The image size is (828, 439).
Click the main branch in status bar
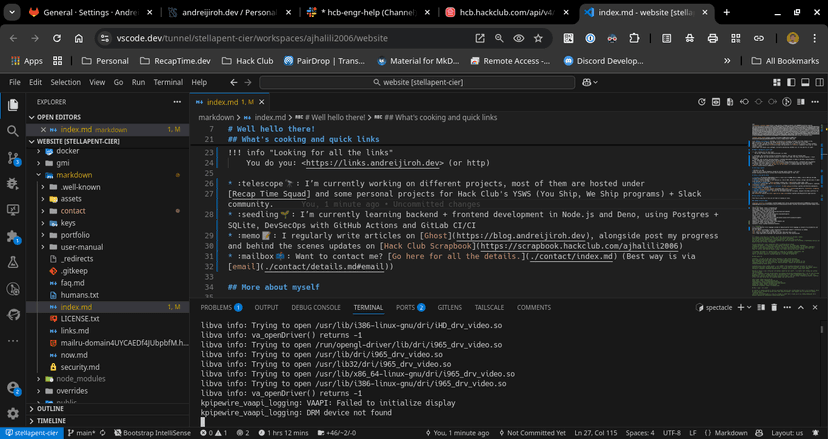click(x=82, y=433)
